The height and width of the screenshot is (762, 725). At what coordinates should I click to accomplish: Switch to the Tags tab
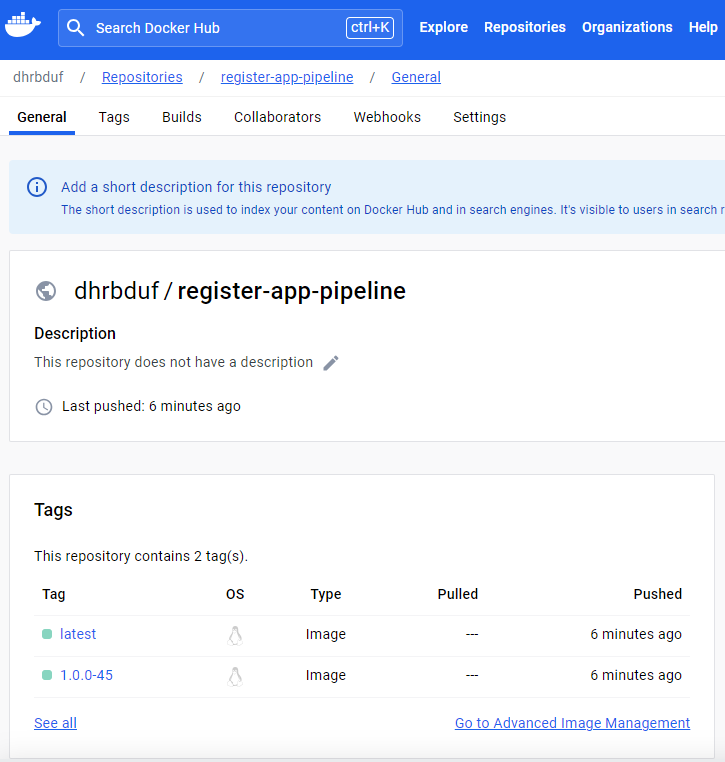[x=114, y=117]
